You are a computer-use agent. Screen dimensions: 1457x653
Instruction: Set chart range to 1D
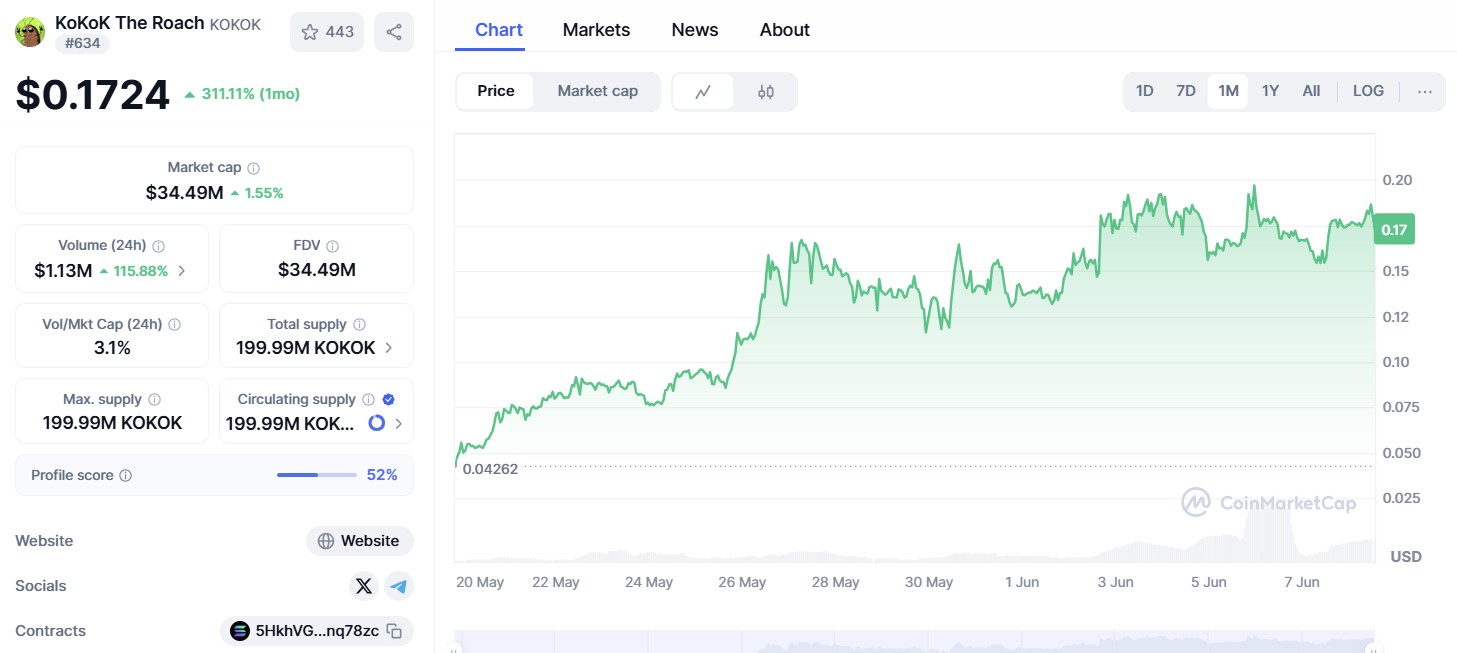coord(1145,91)
